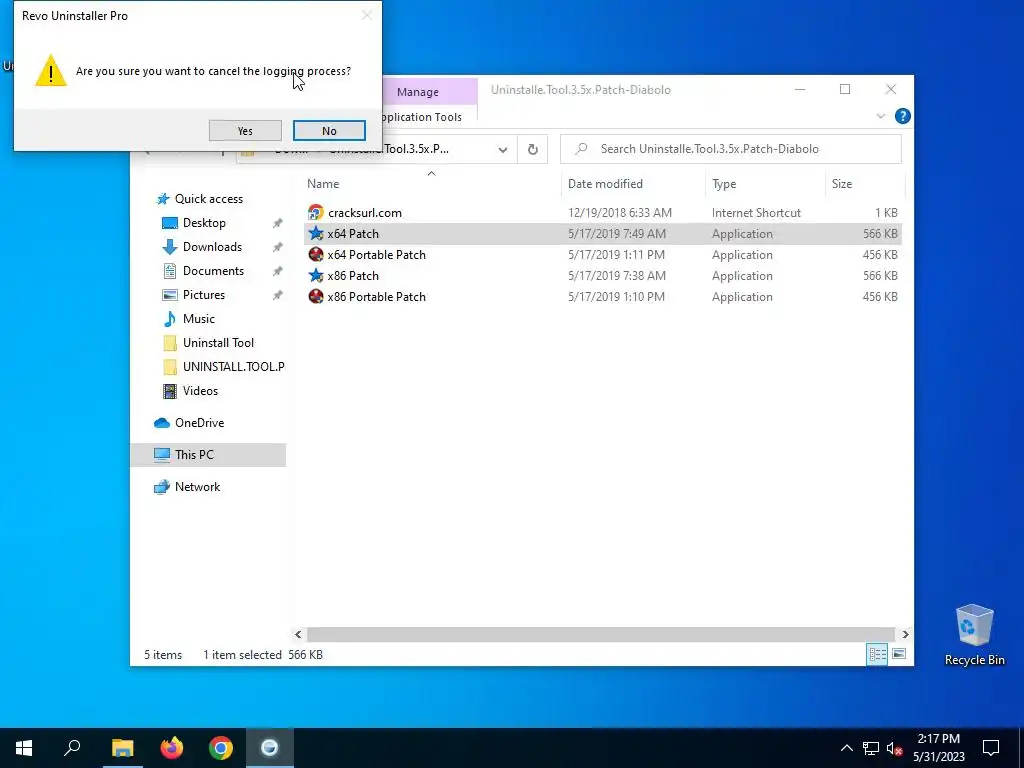Screen dimensions: 1024x768
Task: Click the pin icon beside Pictures
Action: [278, 295]
